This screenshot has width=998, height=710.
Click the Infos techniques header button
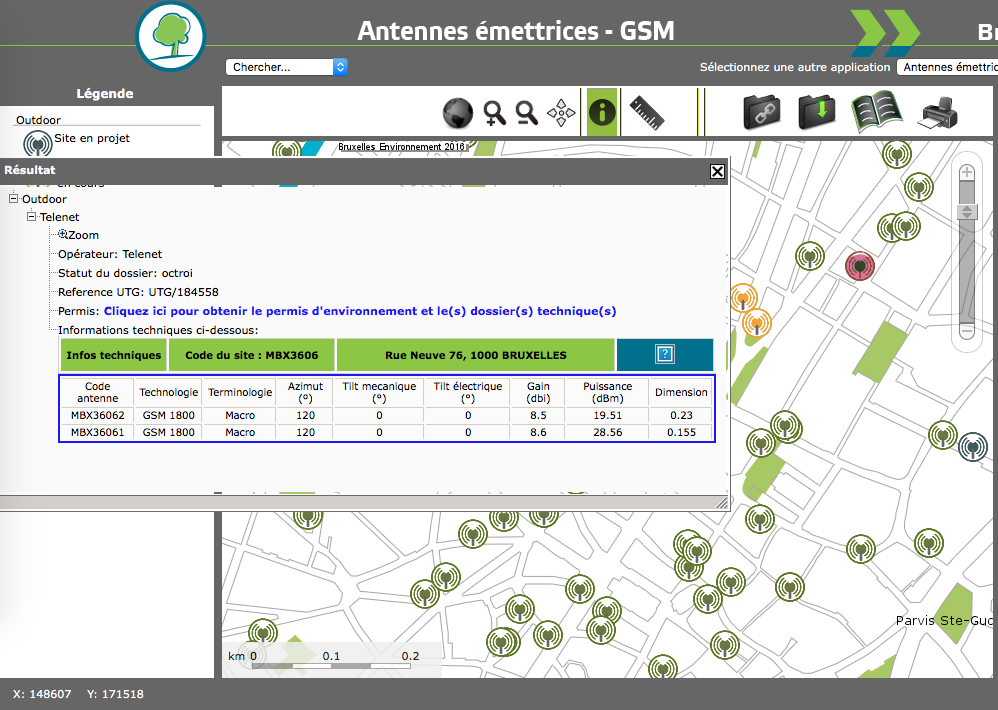[x=113, y=355]
